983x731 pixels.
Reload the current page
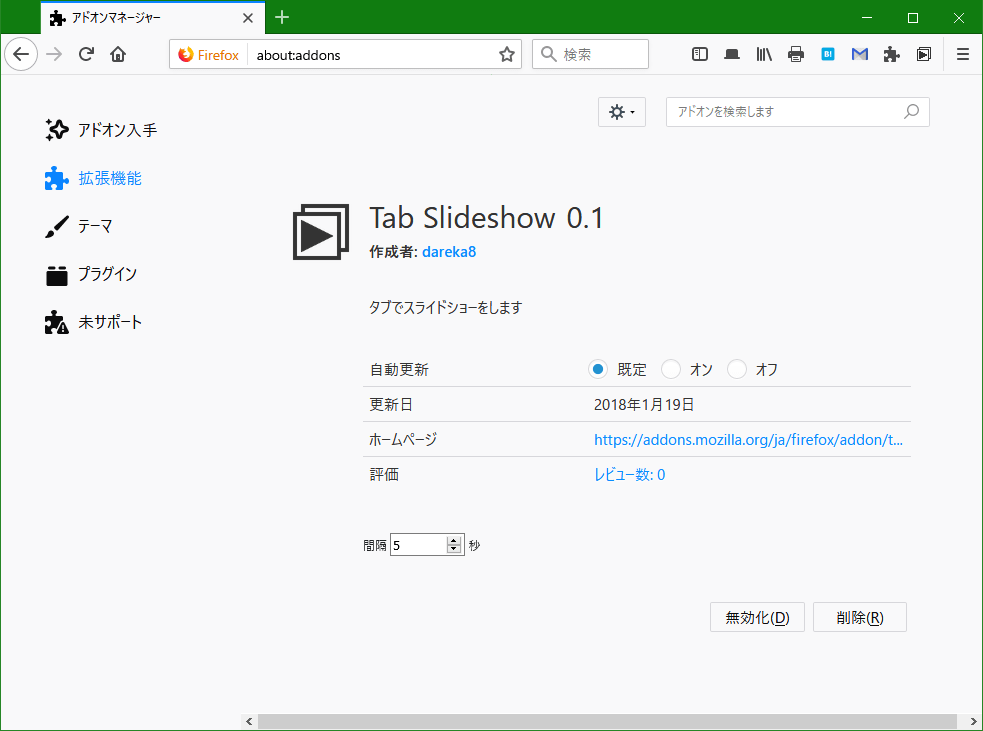[x=87, y=55]
